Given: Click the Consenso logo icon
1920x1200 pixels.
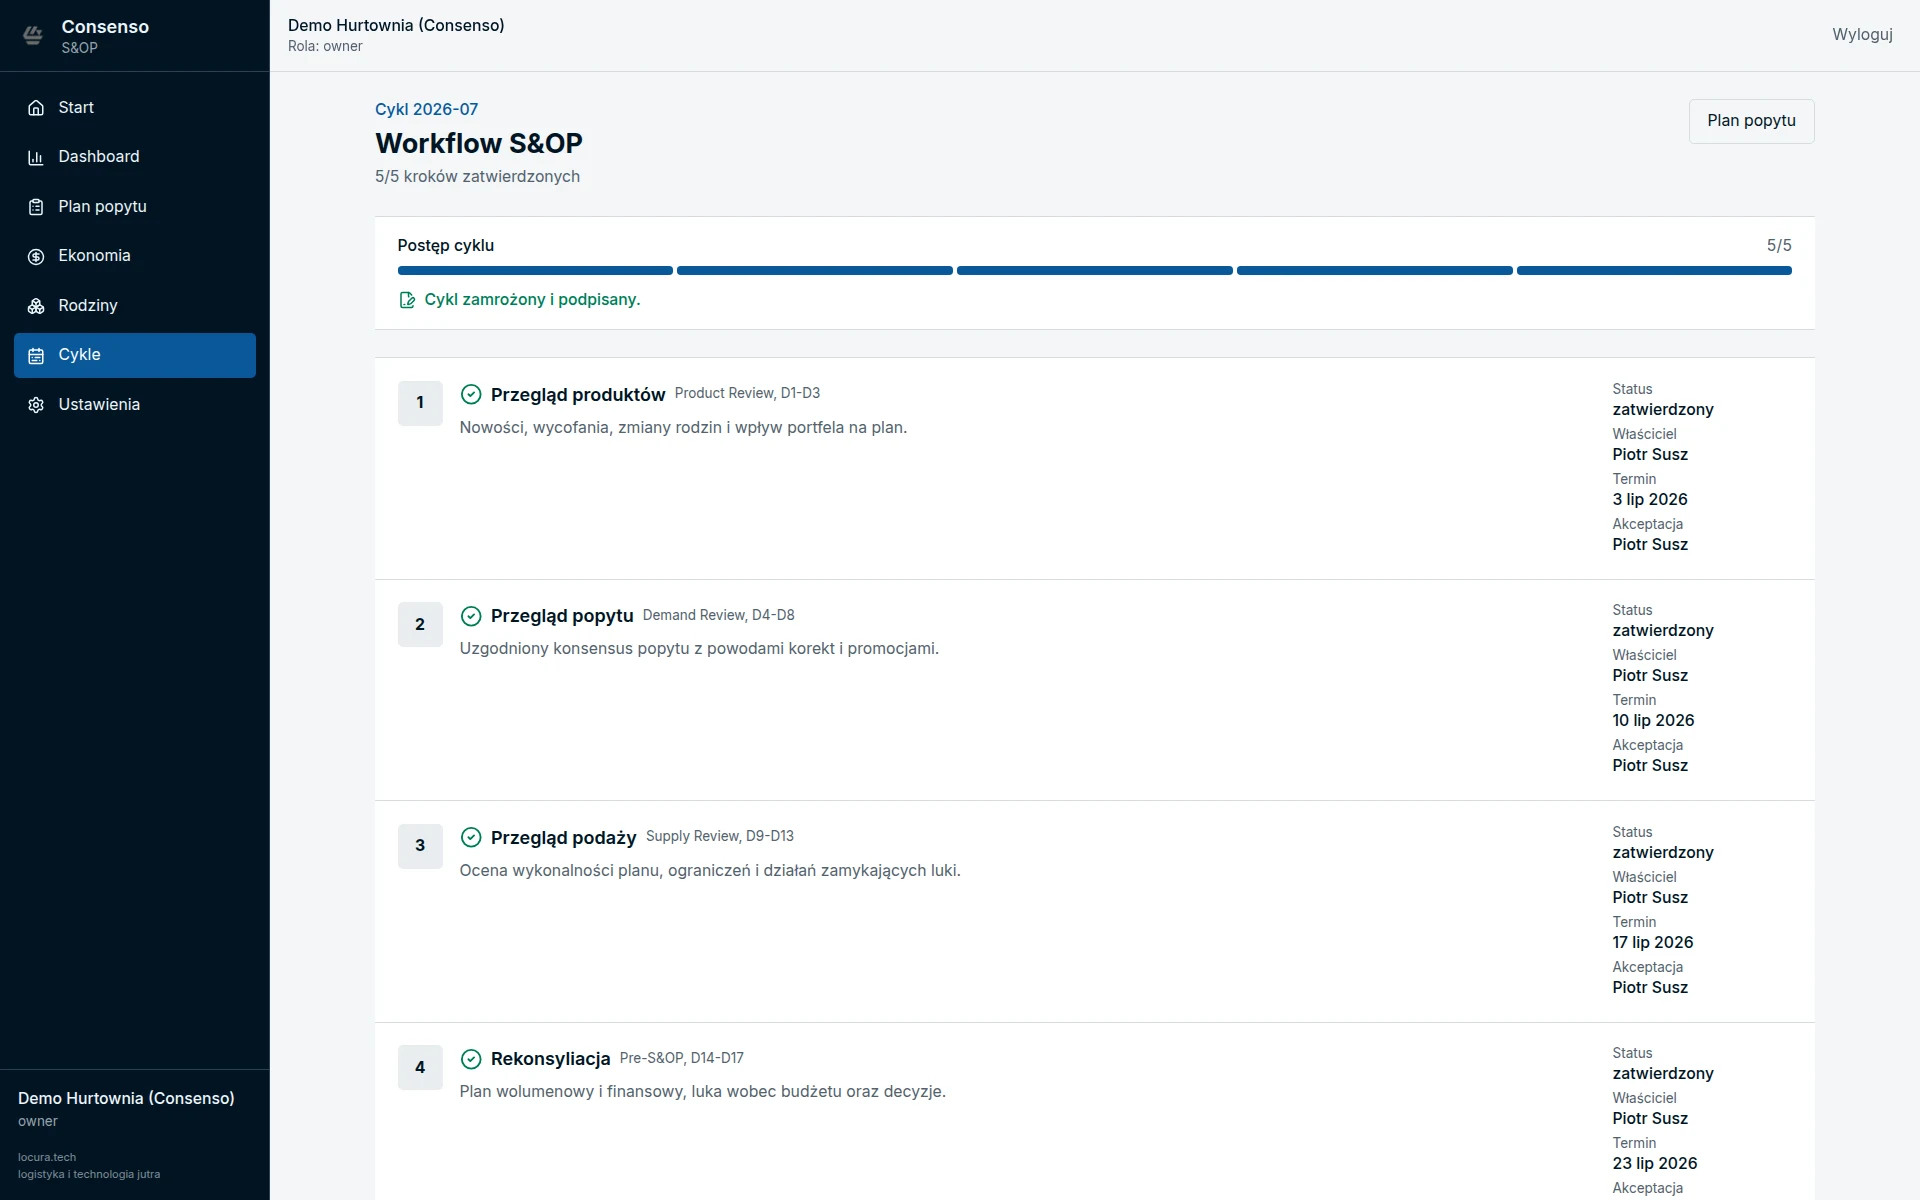Looking at the screenshot, I should pyautogui.click(x=33, y=36).
